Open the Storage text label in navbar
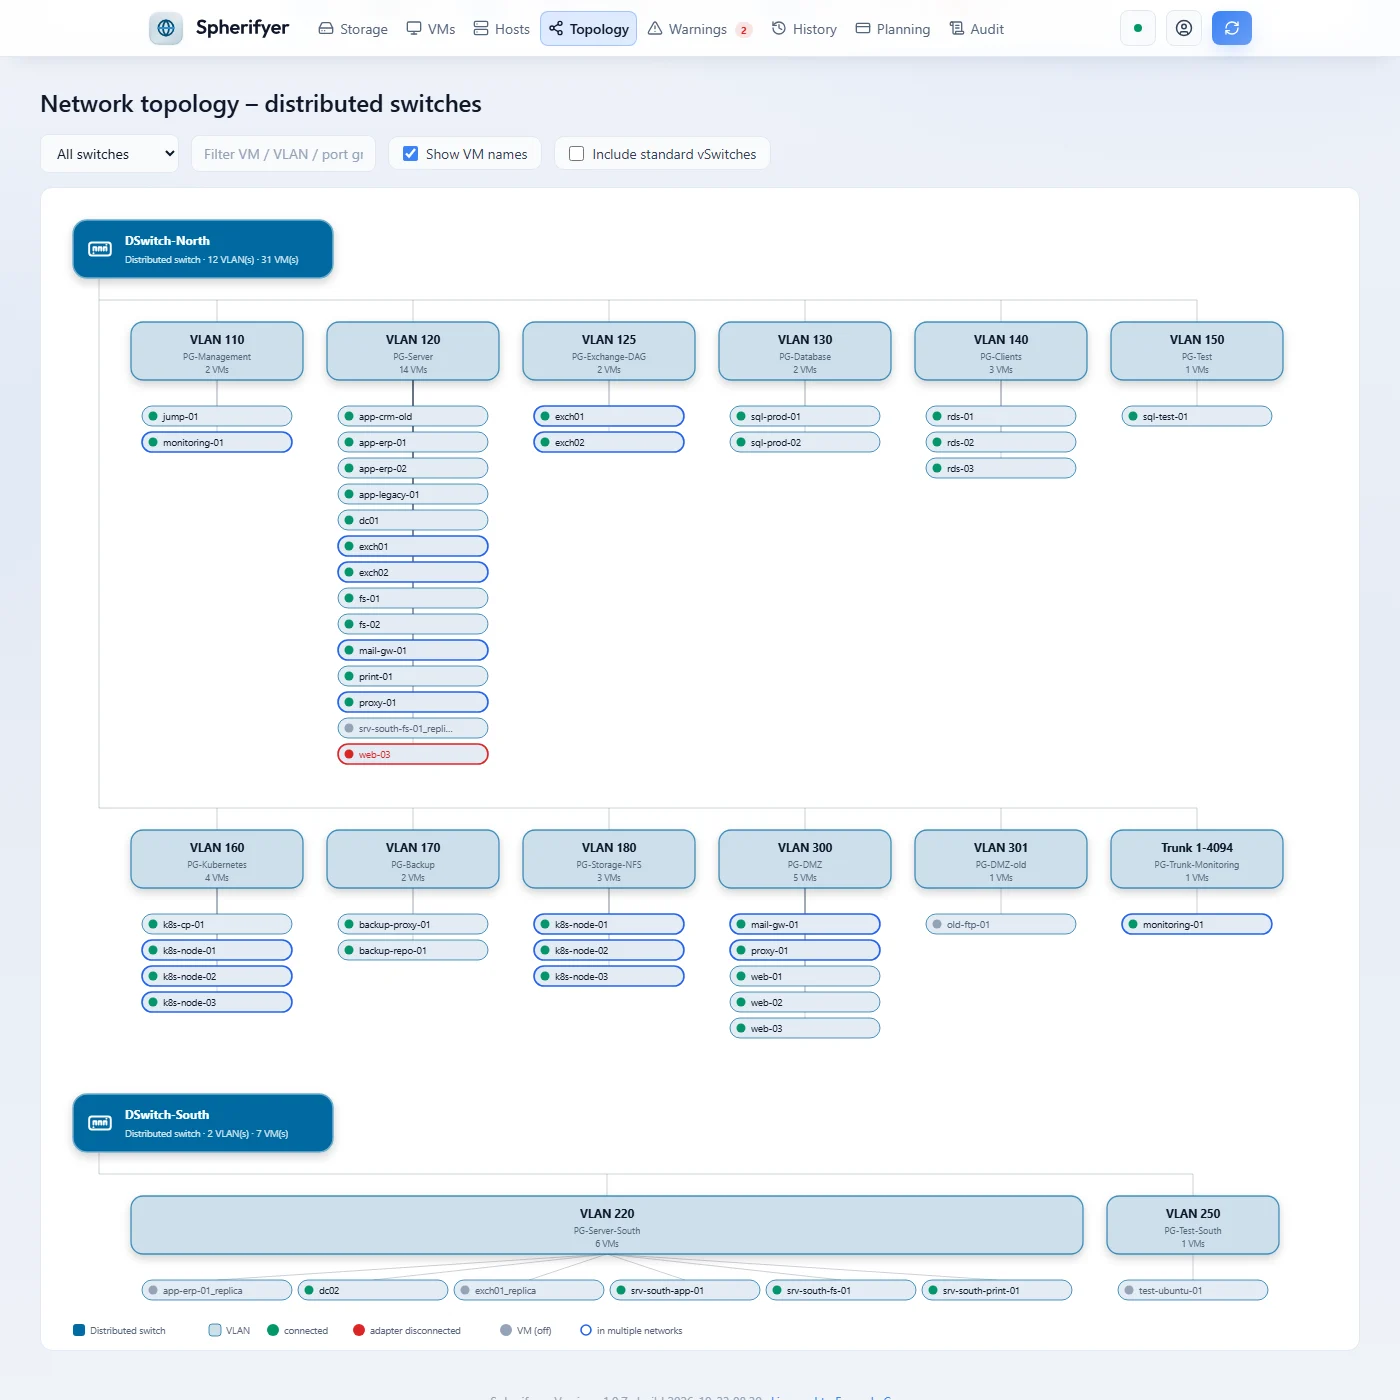1400x1400 pixels. click(x=364, y=29)
